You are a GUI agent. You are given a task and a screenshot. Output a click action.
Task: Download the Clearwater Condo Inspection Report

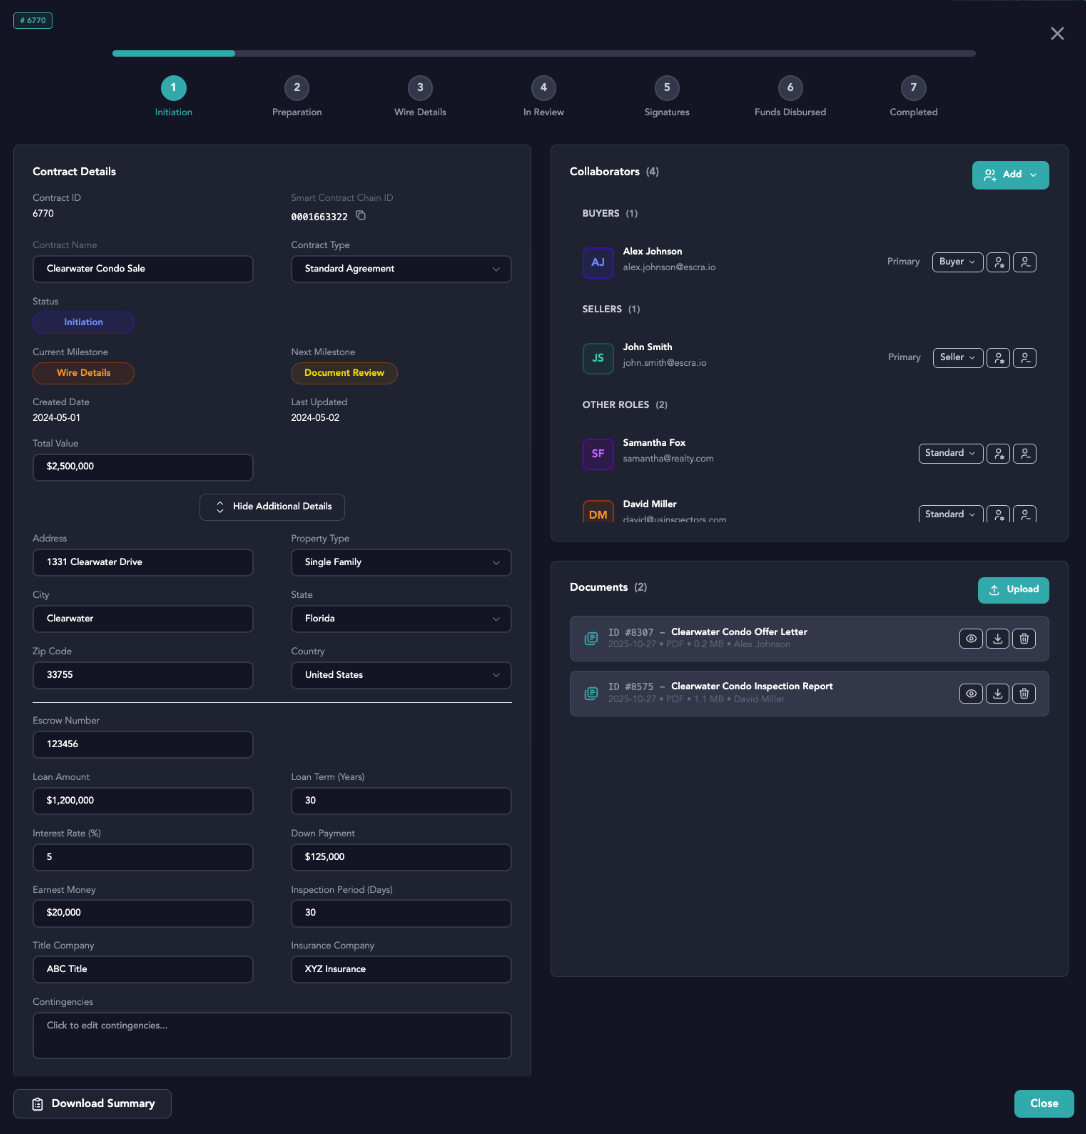point(997,694)
